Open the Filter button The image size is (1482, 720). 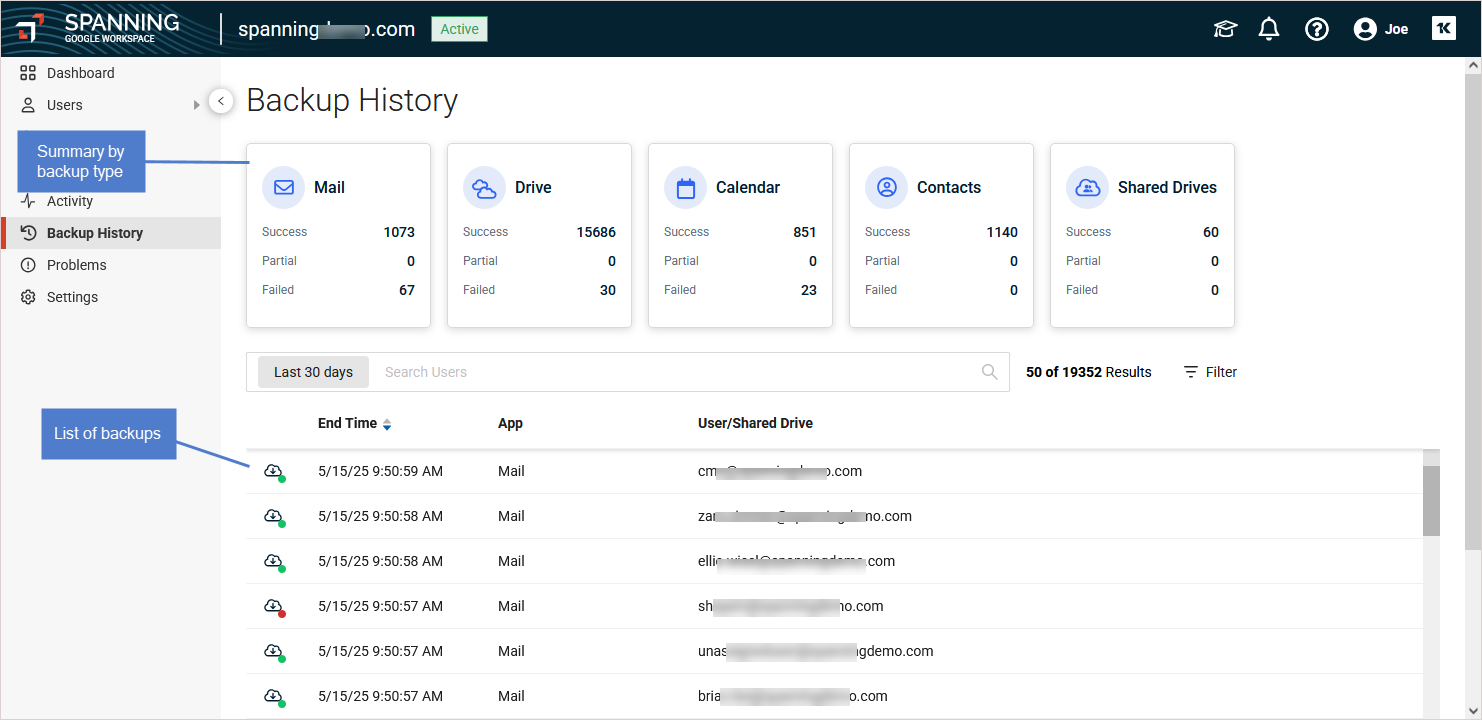pyautogui.click(x=1210, y=372)
